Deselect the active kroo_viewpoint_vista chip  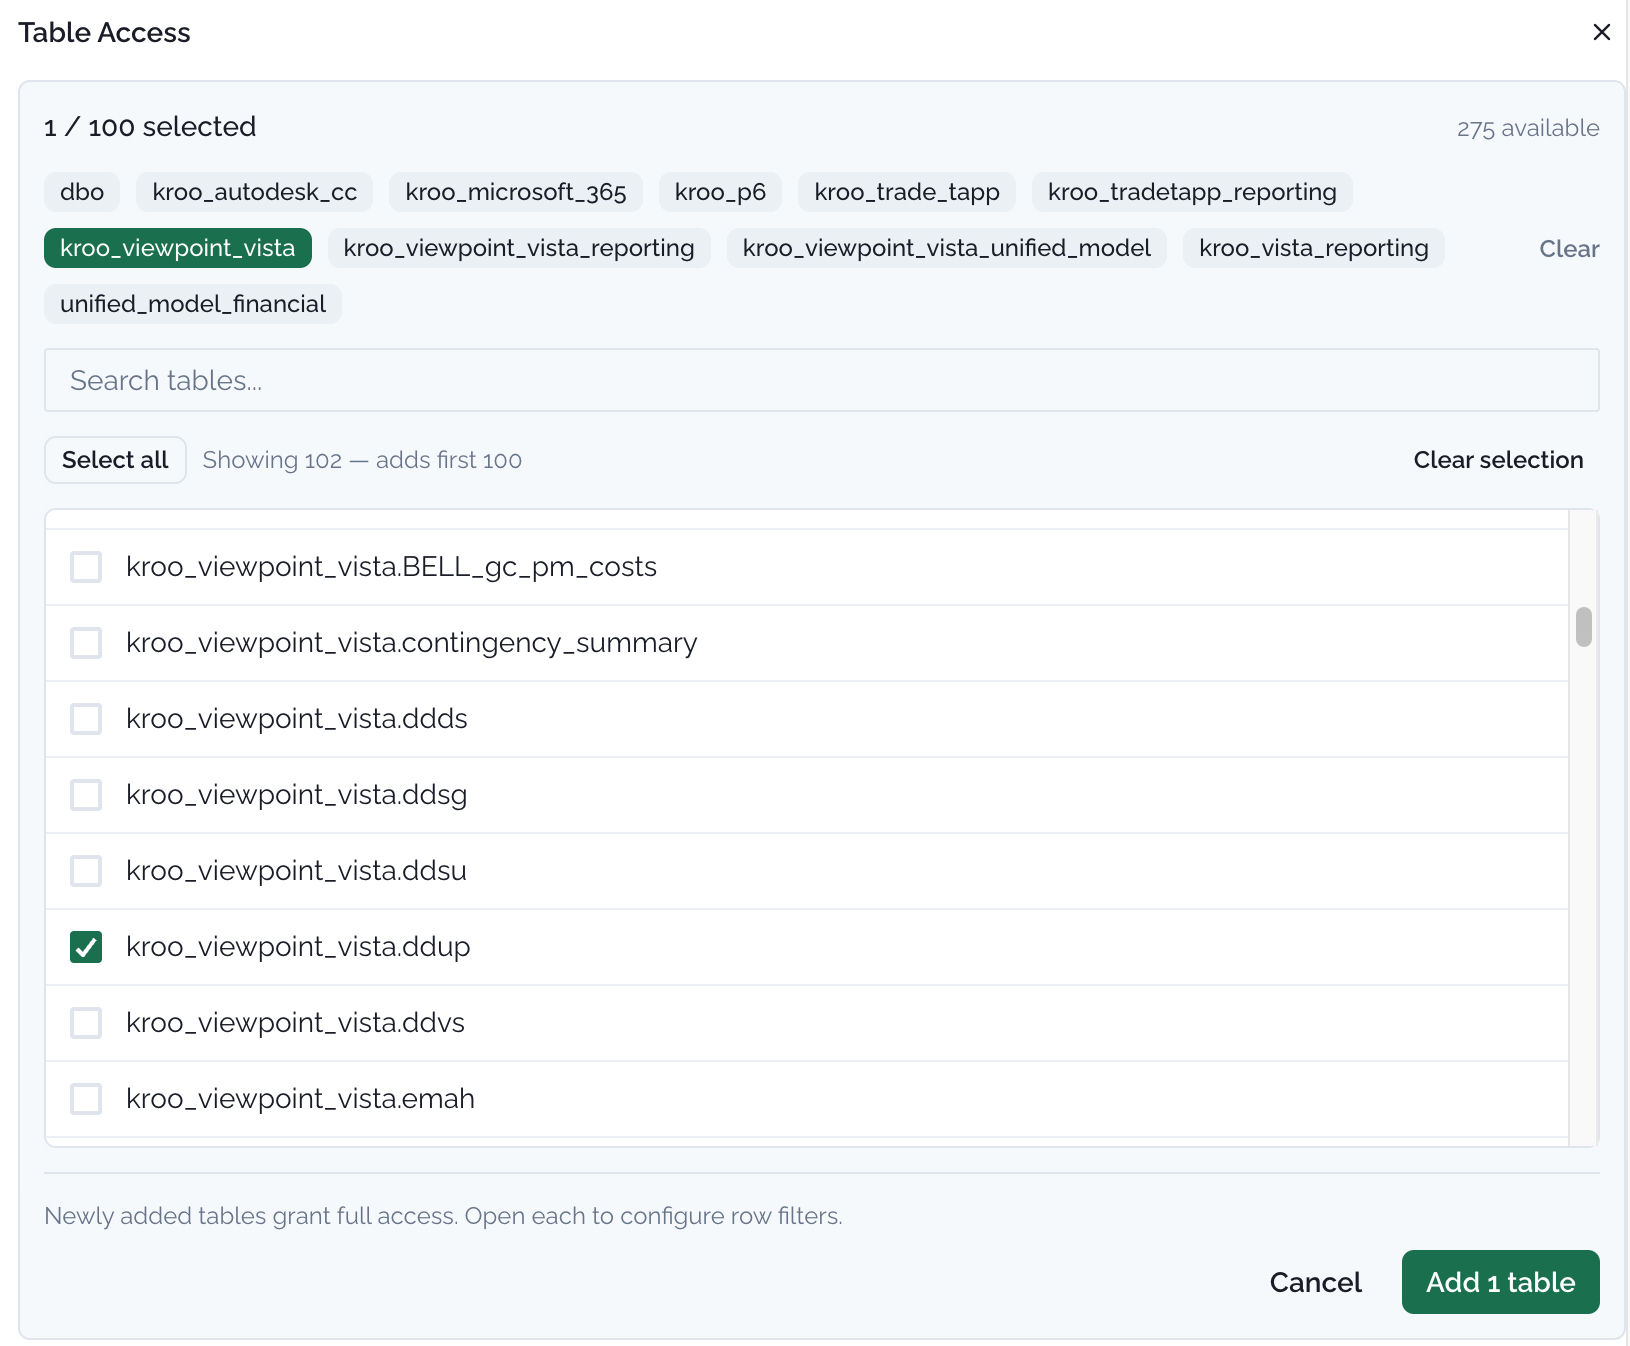pyautogui.click(x=178, y=248)
